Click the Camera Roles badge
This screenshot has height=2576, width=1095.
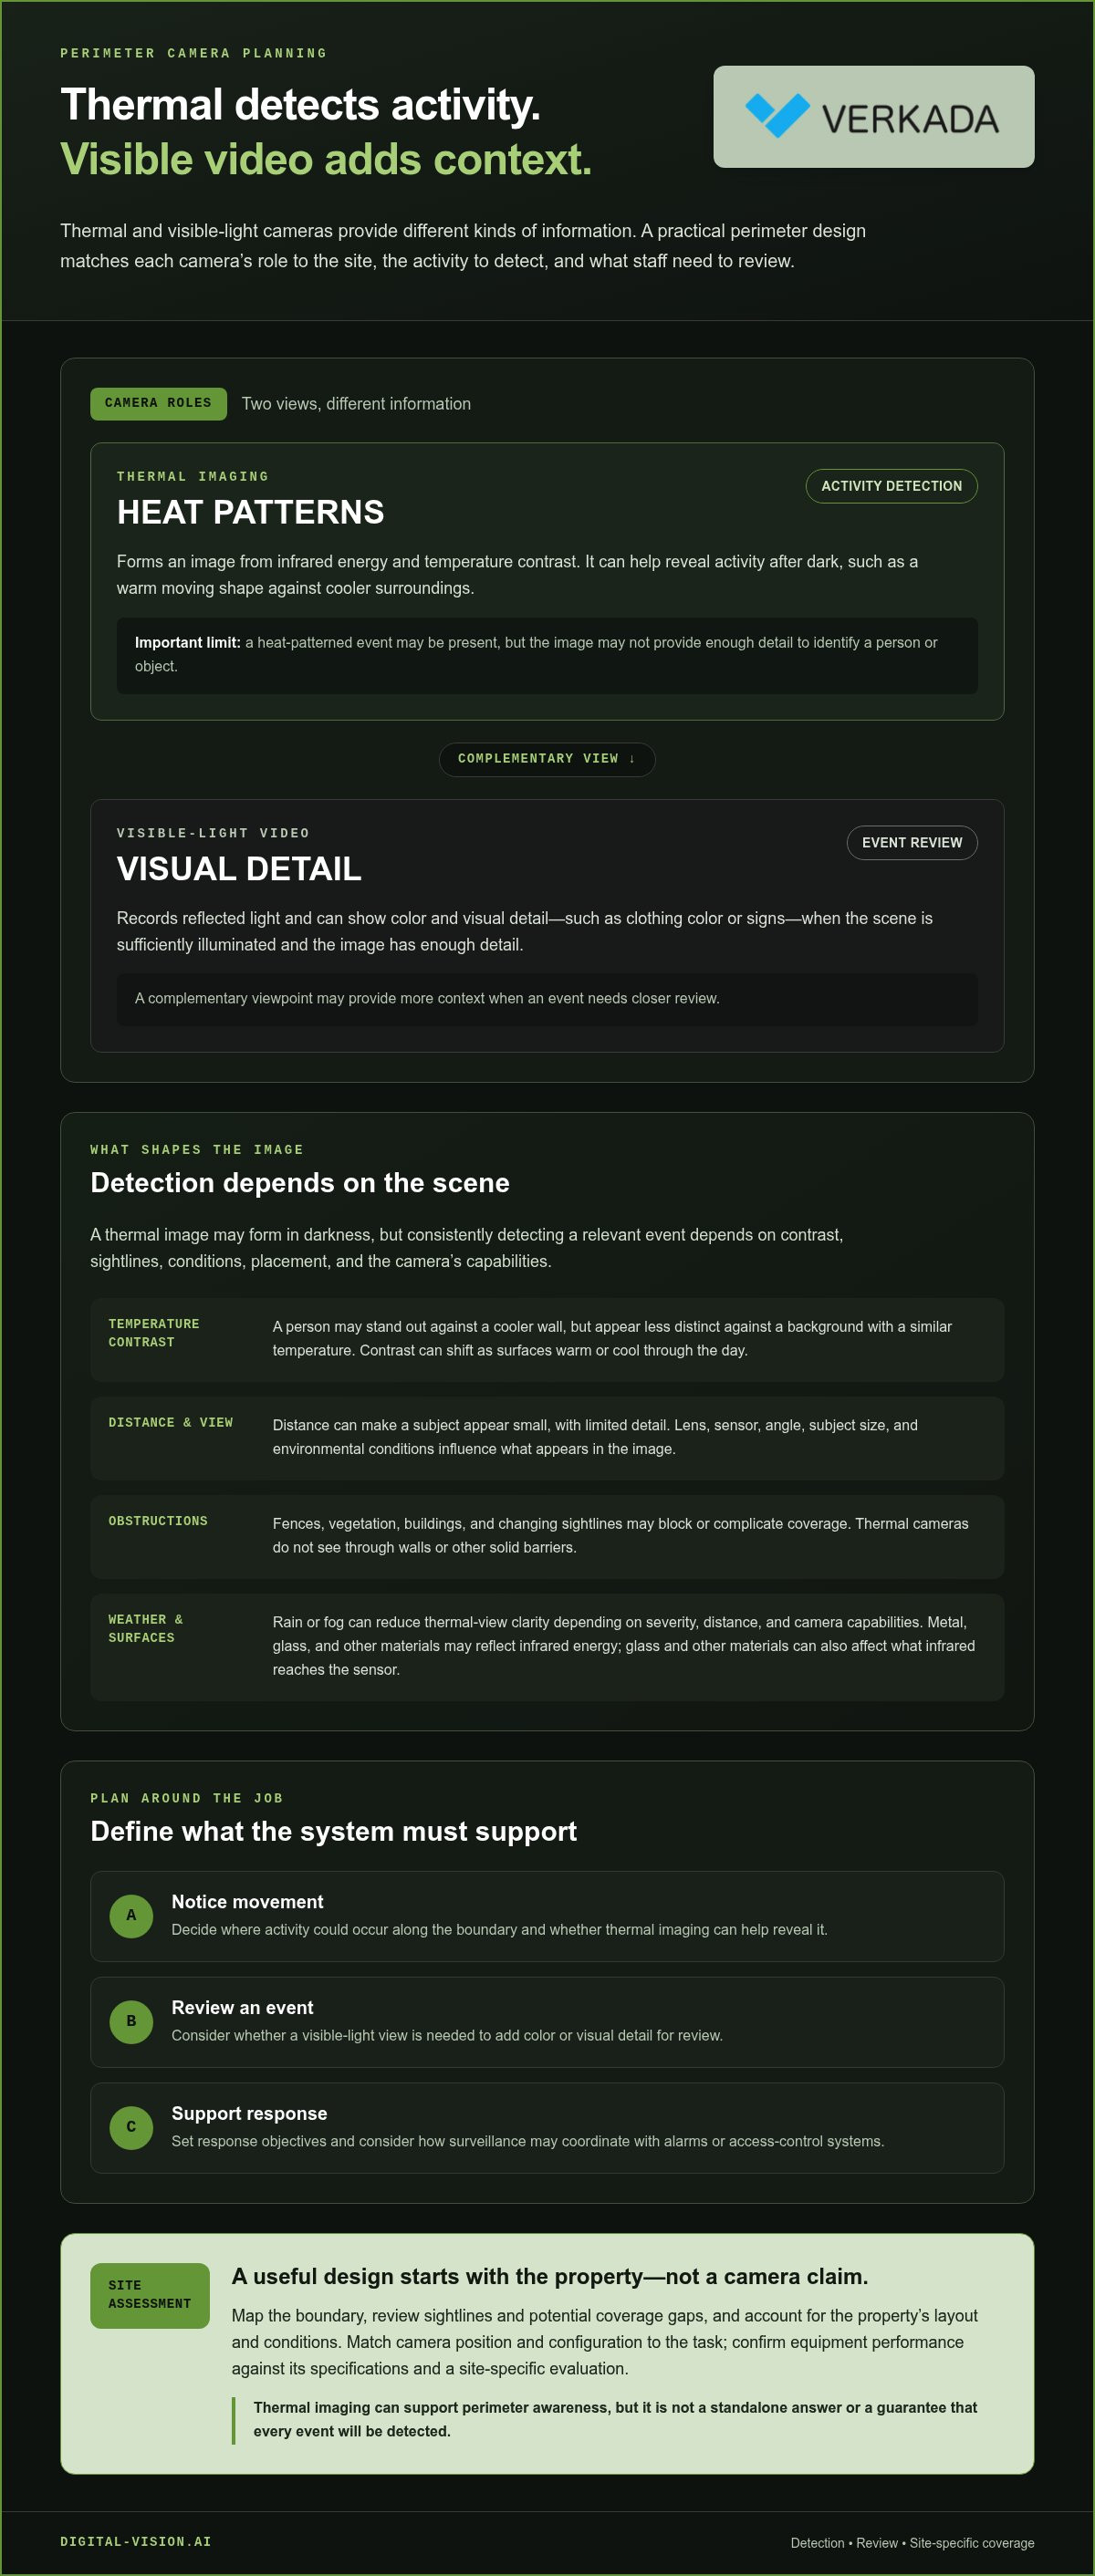click(x=158, y=403)
